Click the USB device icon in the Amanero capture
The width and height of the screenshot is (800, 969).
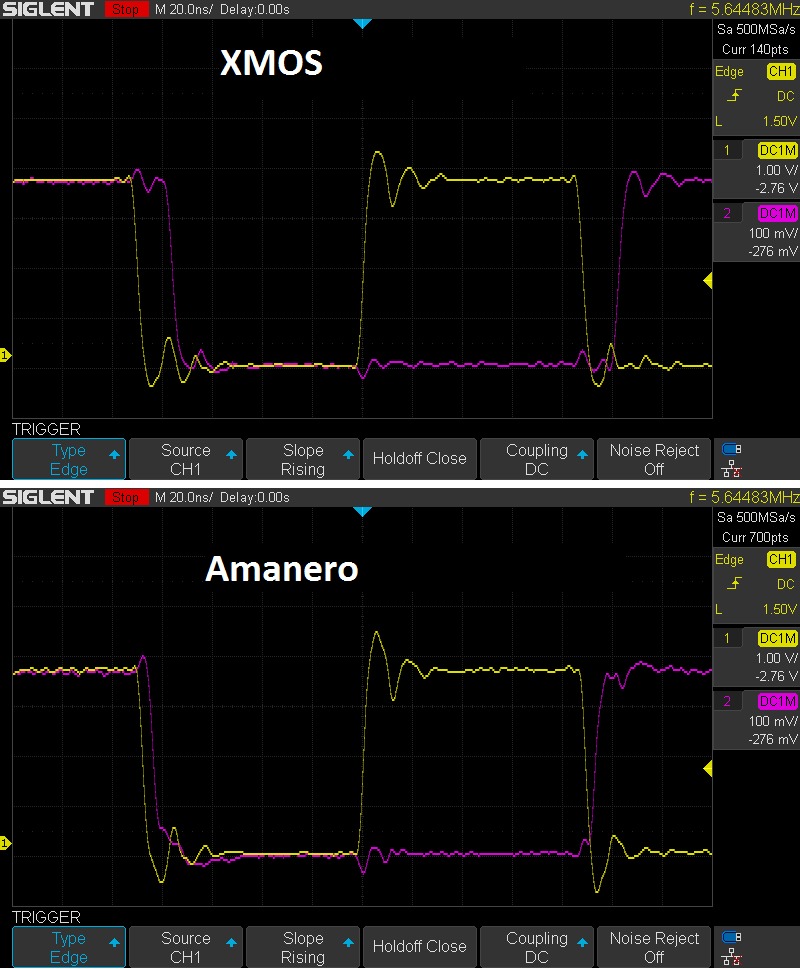pyautogui.click(x=731, y=937)
